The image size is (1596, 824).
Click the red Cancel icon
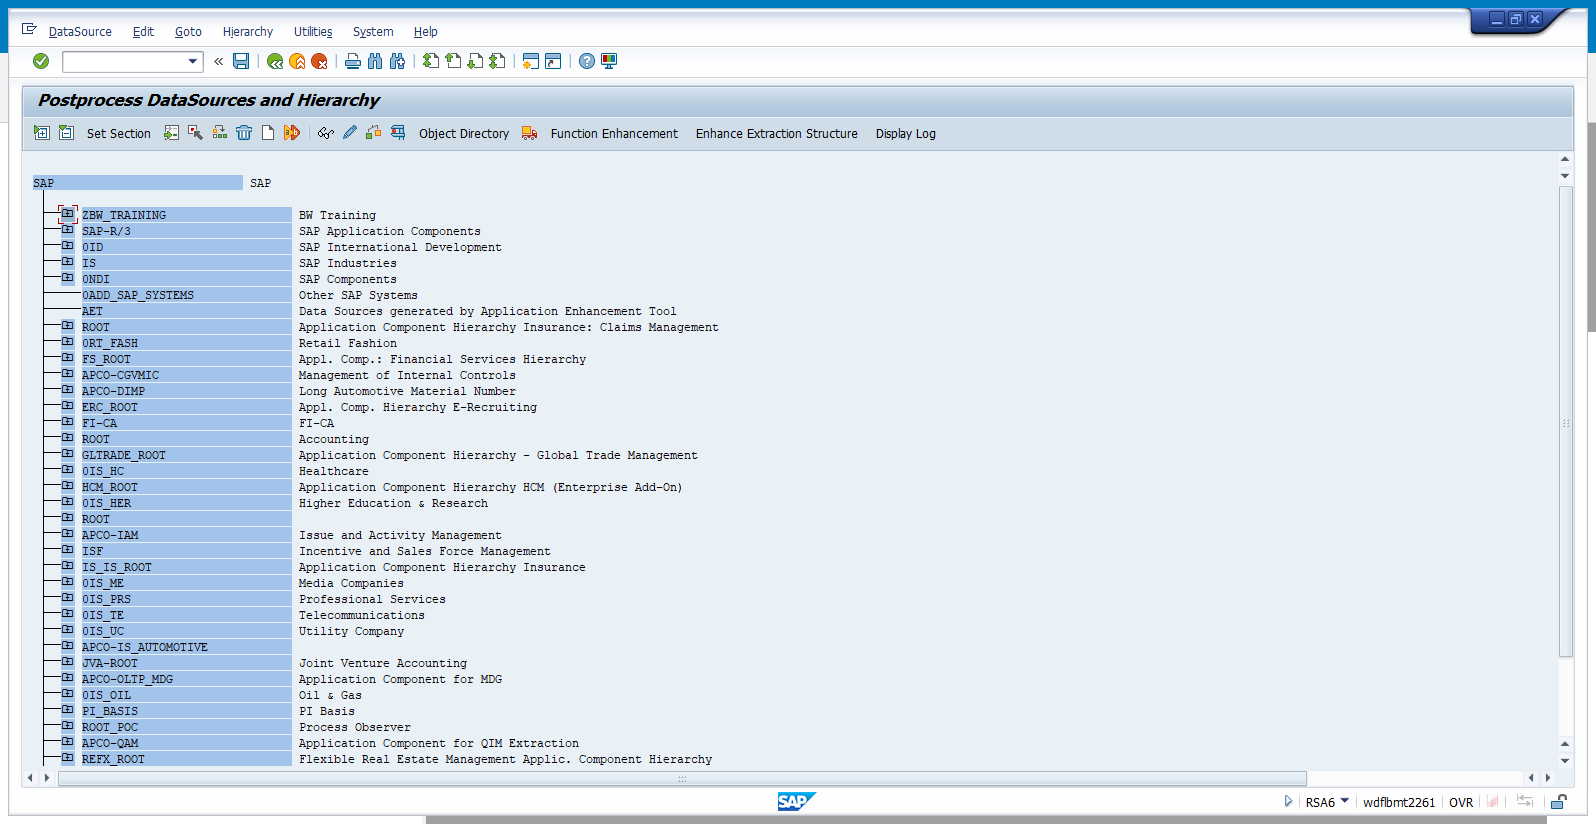tap(319, 61)
